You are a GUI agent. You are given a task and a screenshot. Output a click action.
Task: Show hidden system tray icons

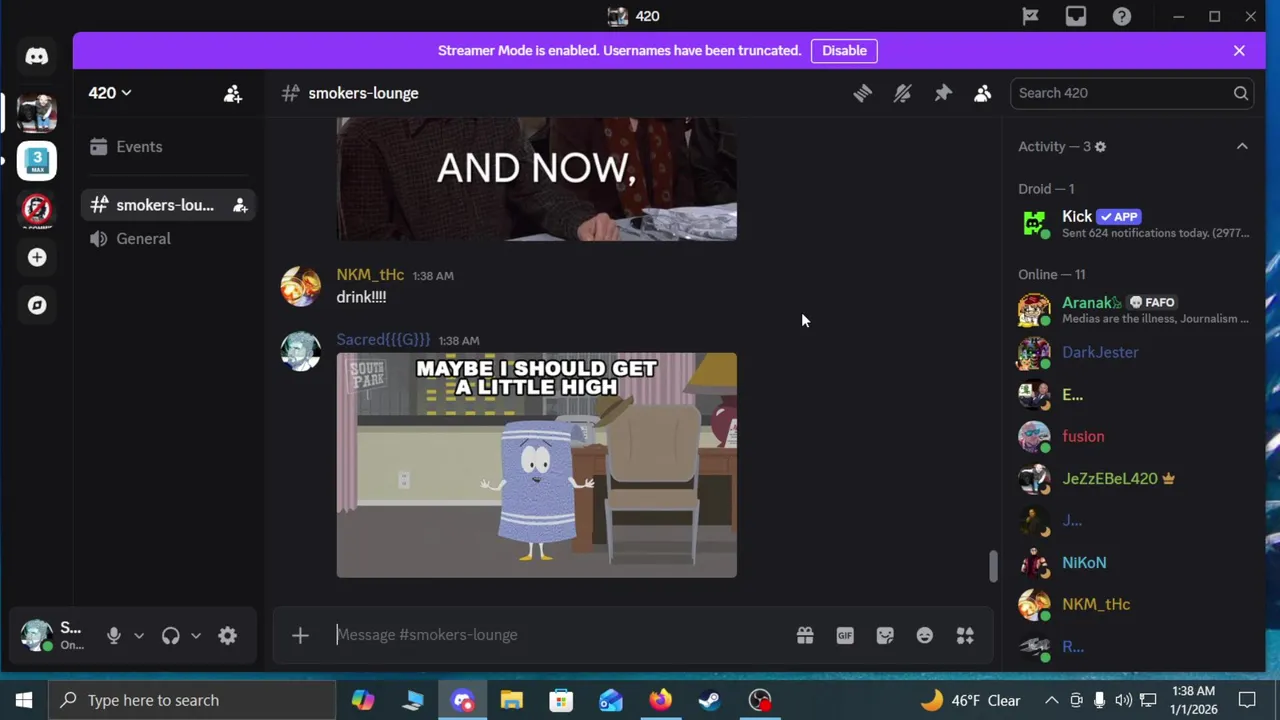1052,700
